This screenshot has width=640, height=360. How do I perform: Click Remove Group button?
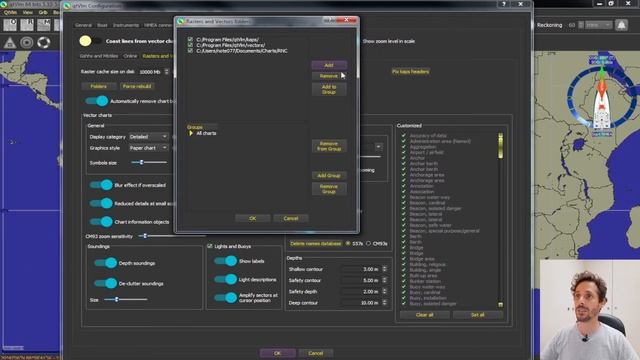(329, 189)
